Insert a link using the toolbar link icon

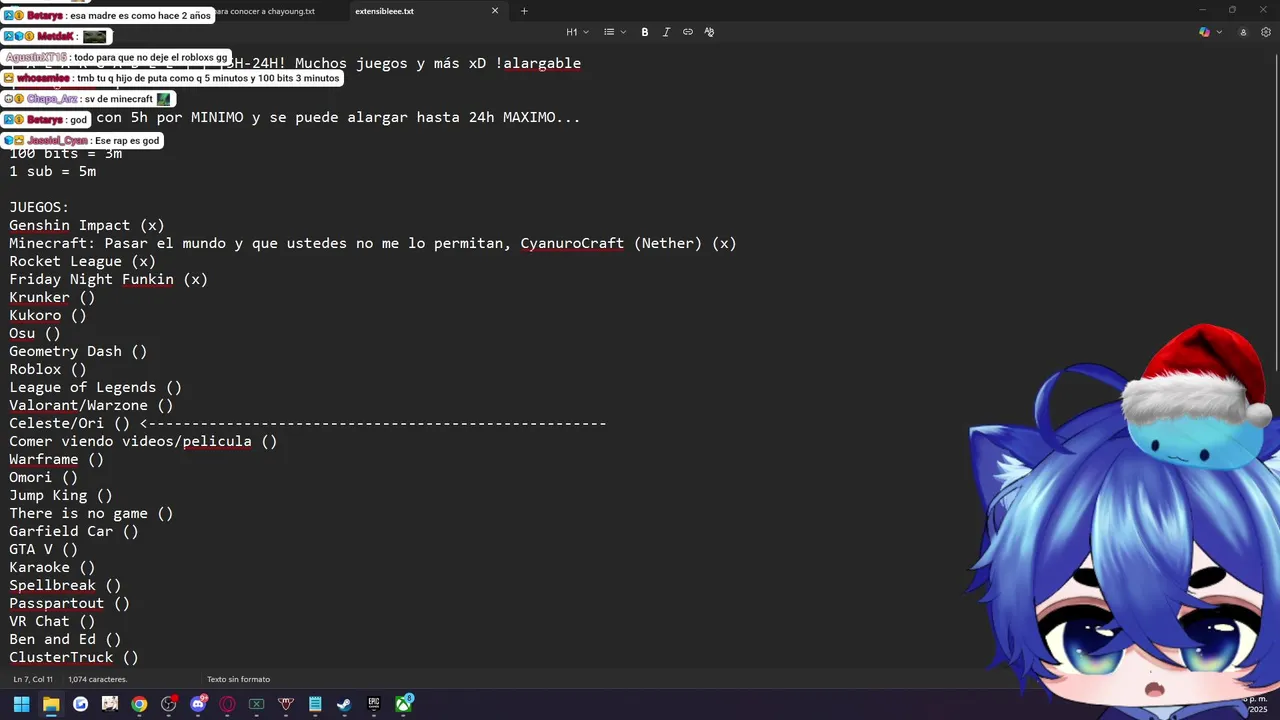point(688,32)
